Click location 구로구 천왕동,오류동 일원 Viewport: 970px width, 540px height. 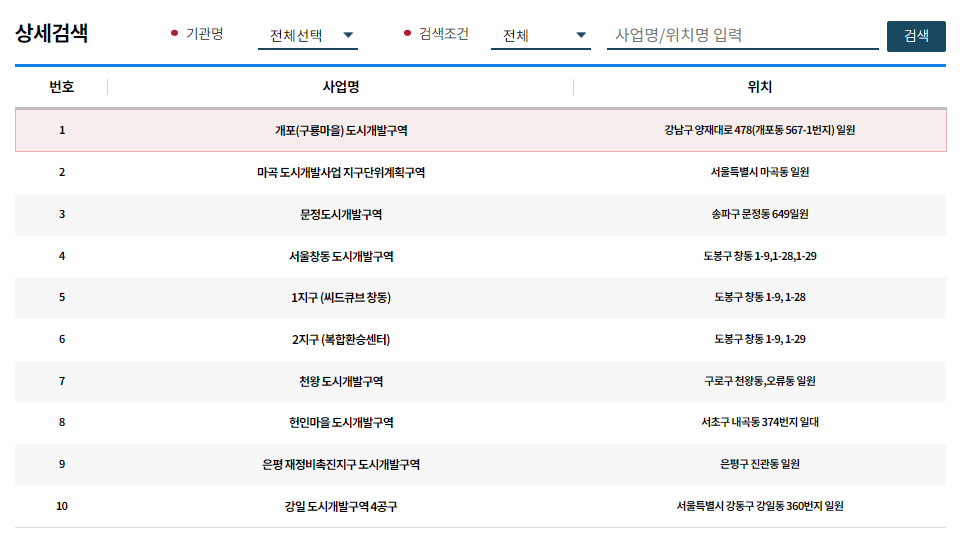[x=760, y=381]
